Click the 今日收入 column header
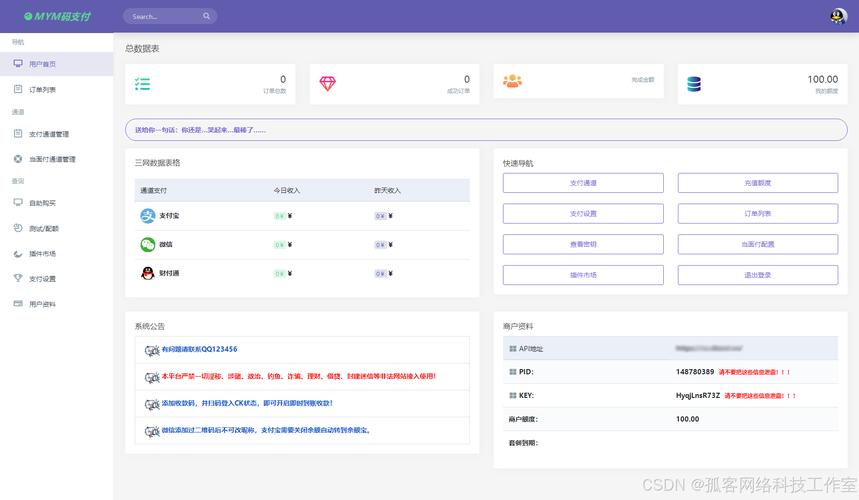The width and height of the screenshot is (859, 500). pos(287,191)
